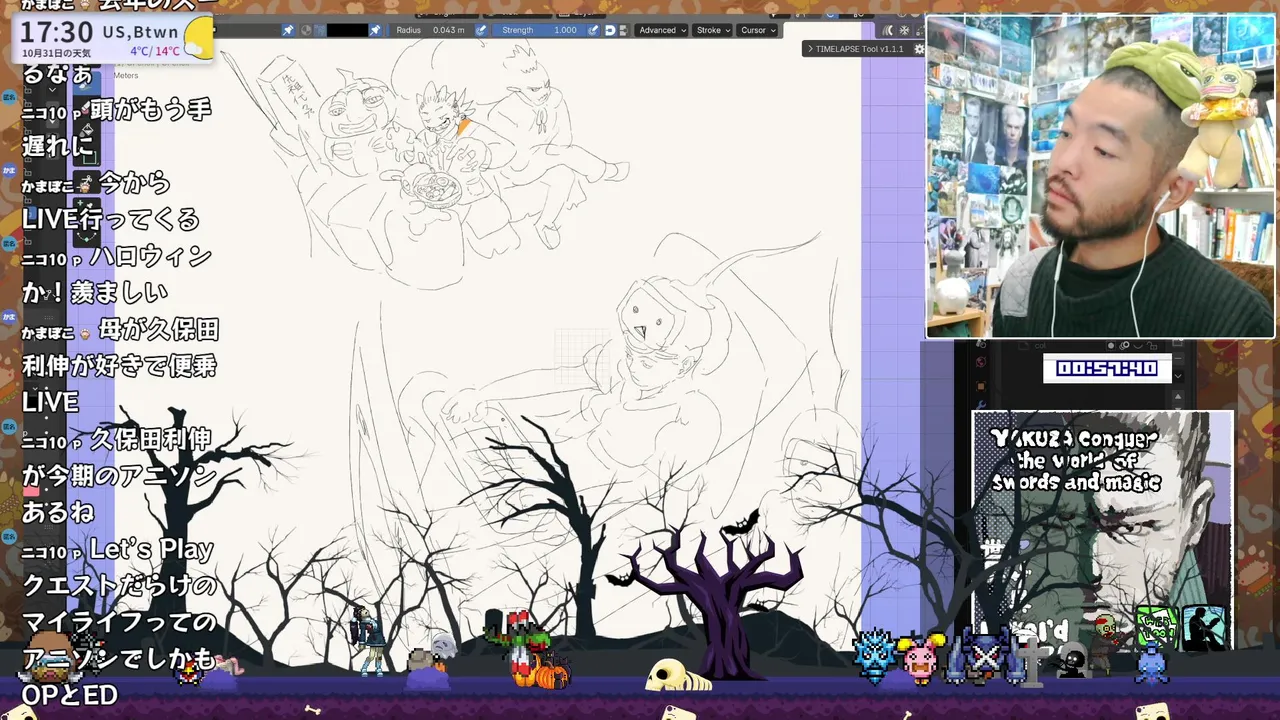Open the World properties tab icon
Viewport: 1280px width, 720px height.
pos(980,361)
